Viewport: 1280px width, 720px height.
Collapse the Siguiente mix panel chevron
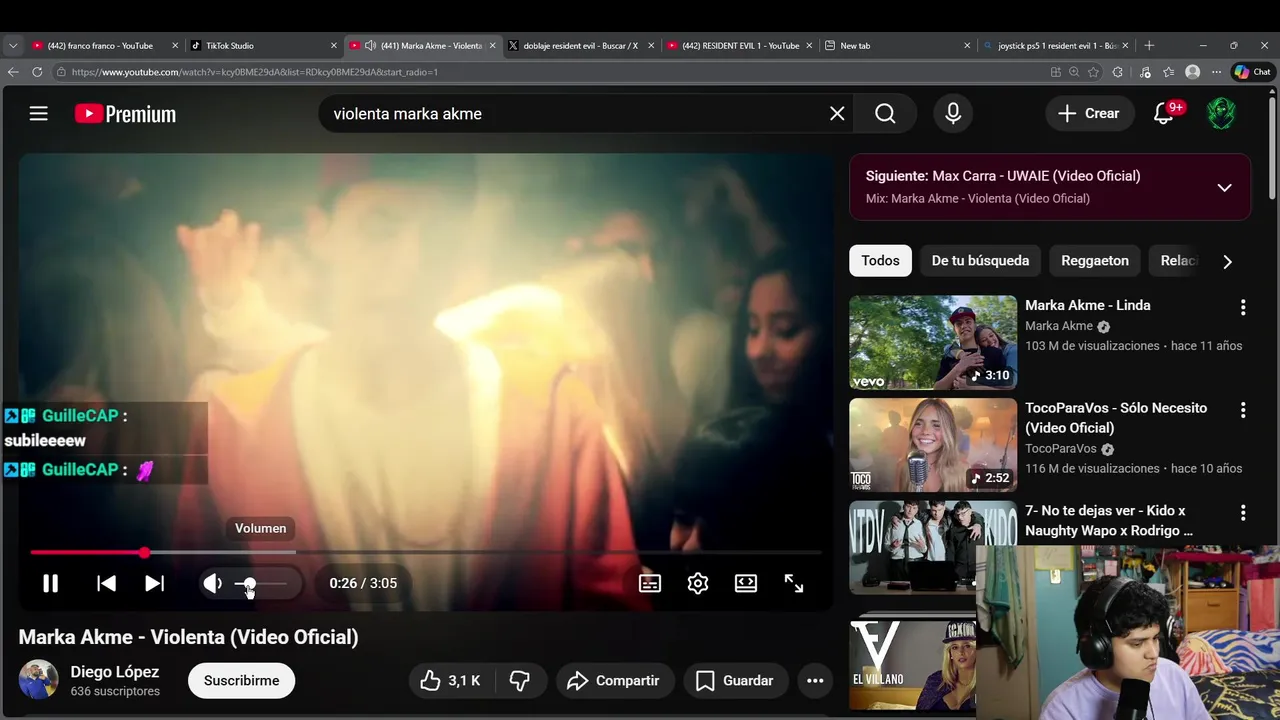point(1224,187)
